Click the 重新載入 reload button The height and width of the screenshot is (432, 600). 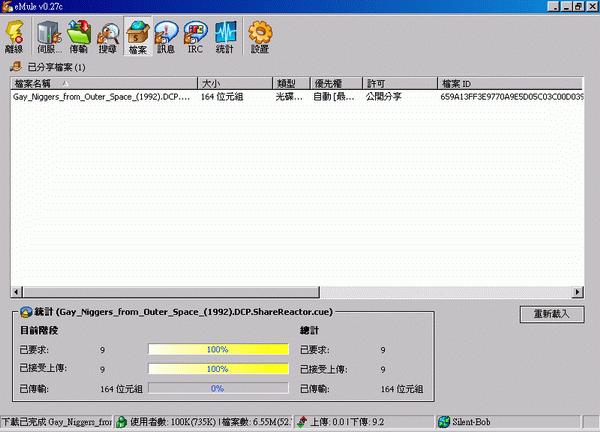[x=552, y=314]
